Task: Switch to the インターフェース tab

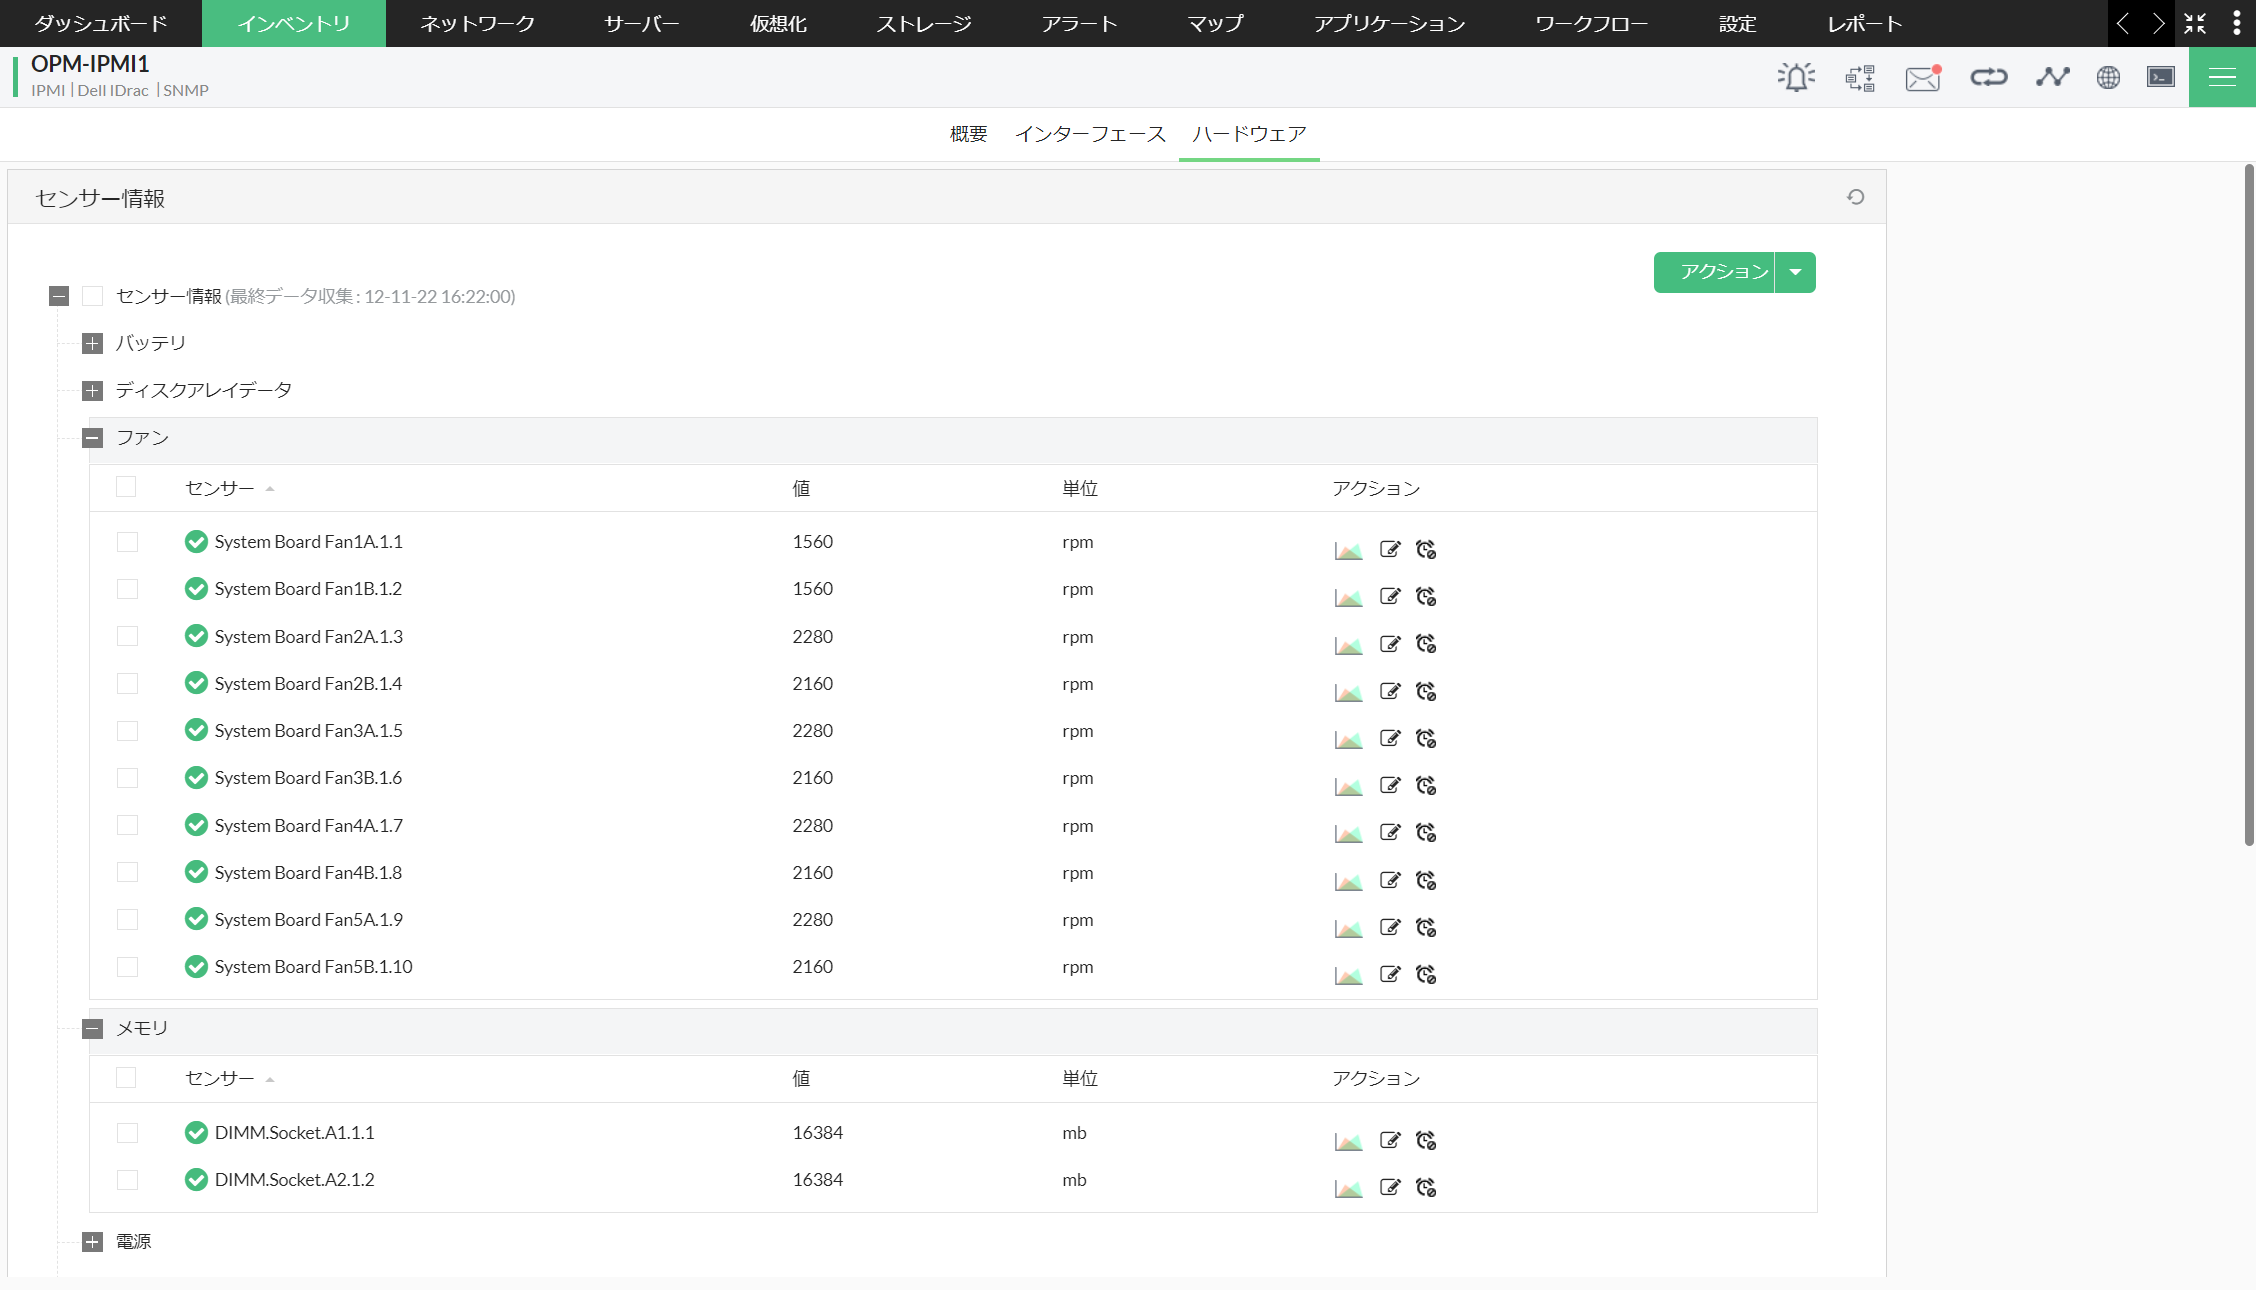Action: [x=1090, y=134]
